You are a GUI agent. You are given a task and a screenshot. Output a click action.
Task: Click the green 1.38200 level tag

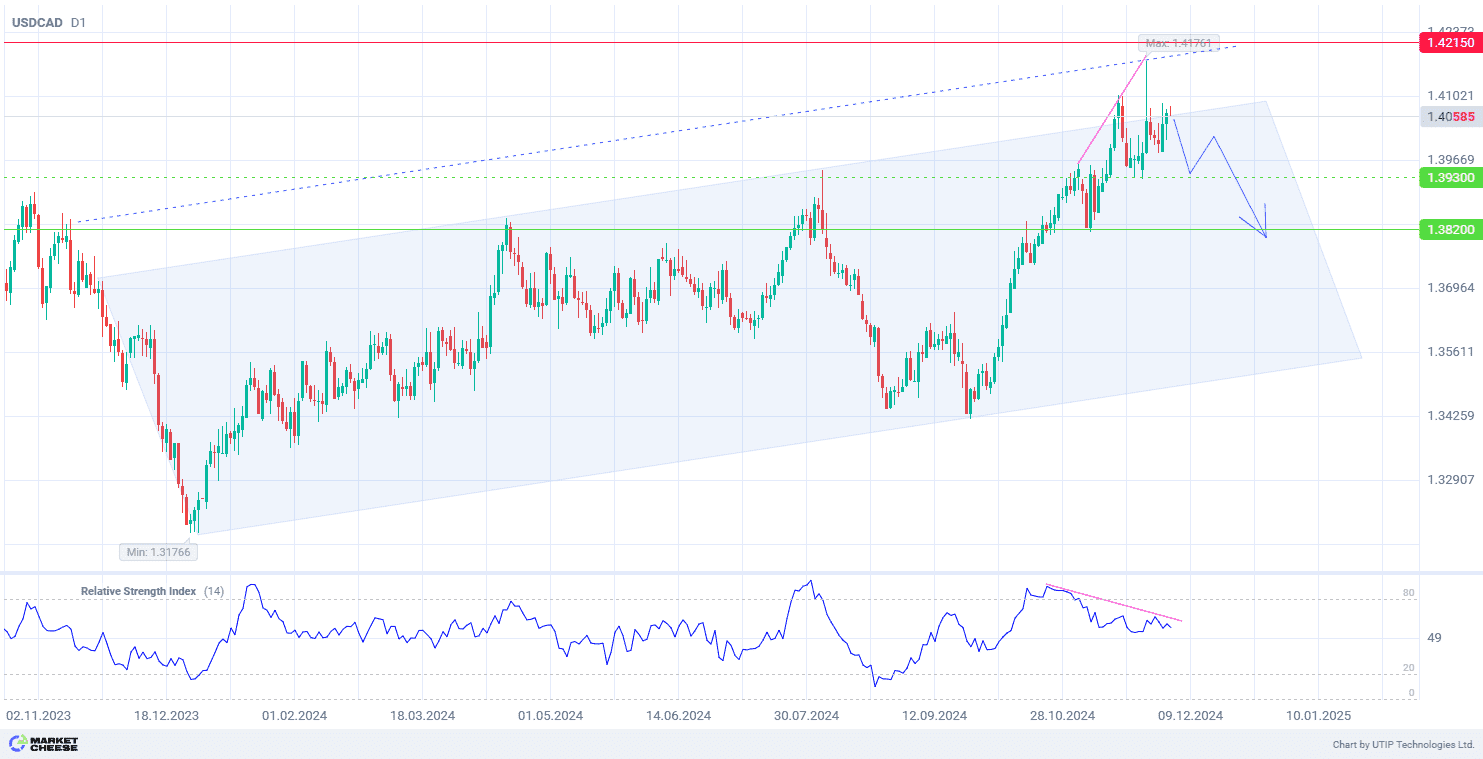[1449, 230]
